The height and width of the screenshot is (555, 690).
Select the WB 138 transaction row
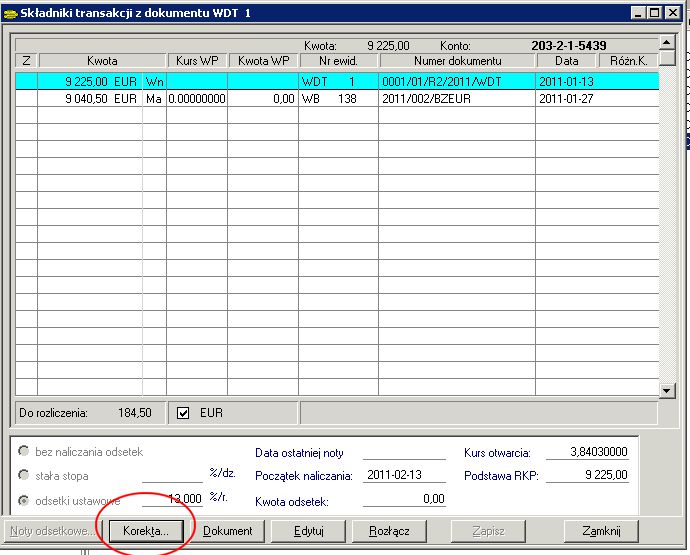click(x=337, y=99)
